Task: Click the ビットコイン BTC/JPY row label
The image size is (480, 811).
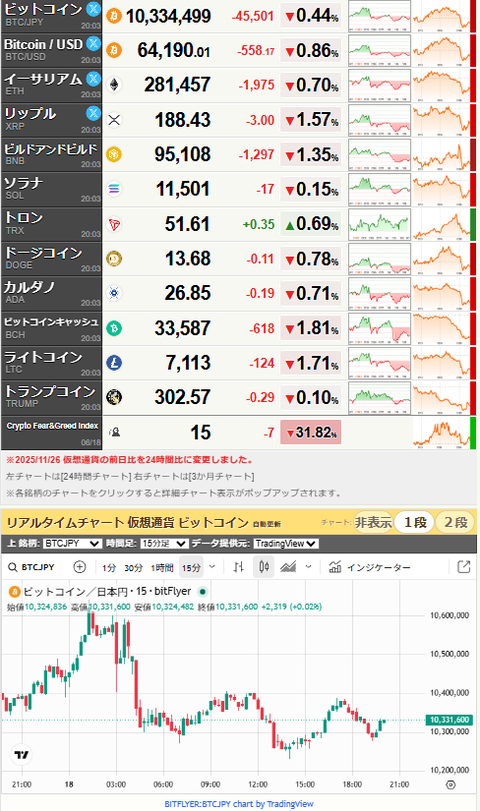Action: coord(51,16)
